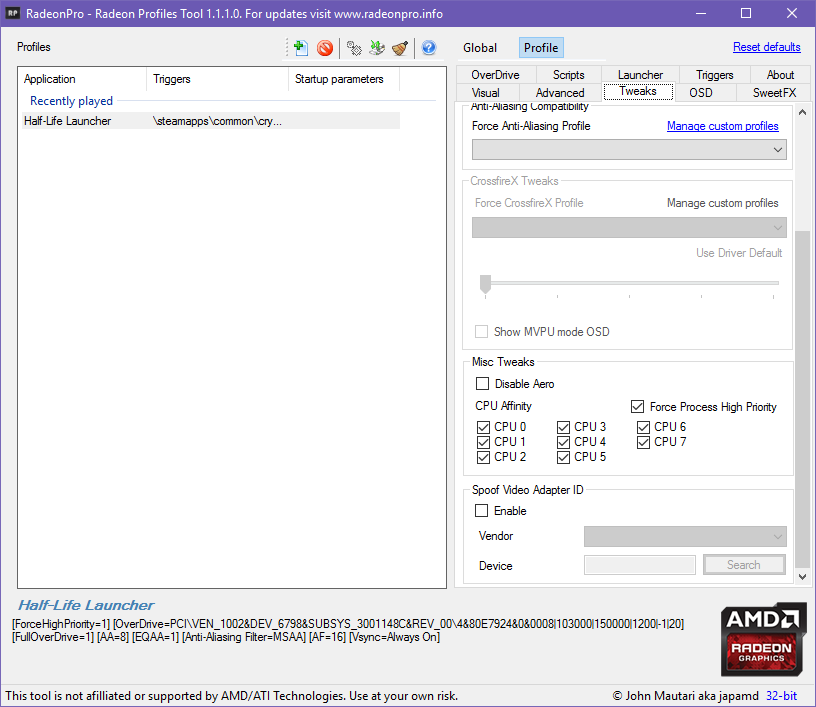Select the Half-Life Launcher profile row
The image size is (816, 707).
tap(211, 121)
